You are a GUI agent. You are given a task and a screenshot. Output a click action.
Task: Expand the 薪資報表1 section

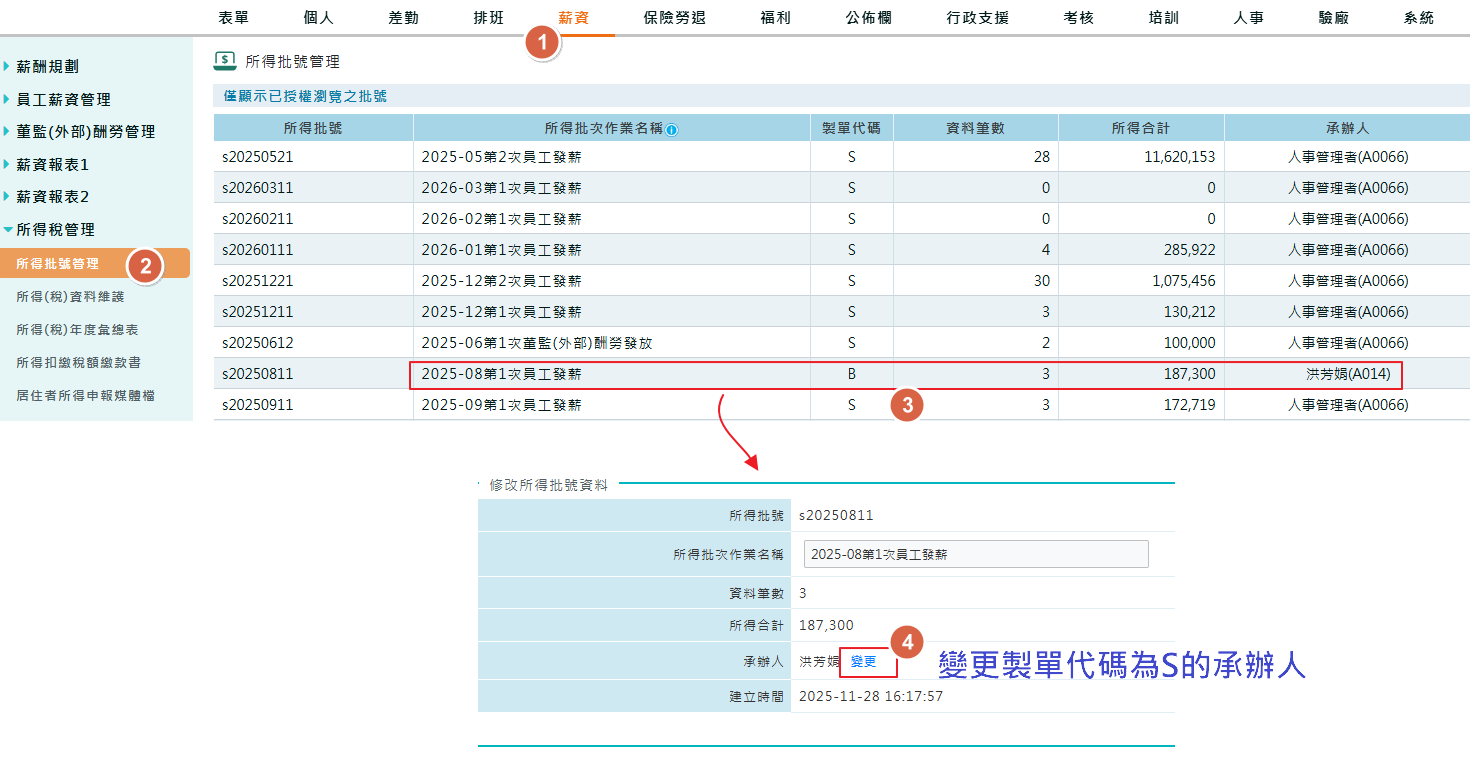54,163
